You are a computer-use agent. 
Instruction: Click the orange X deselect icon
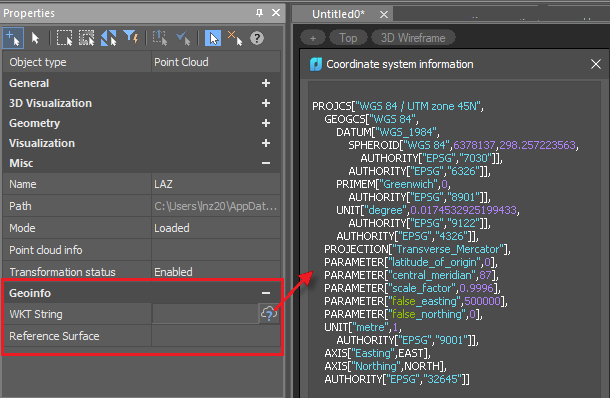tap(235, 38)
